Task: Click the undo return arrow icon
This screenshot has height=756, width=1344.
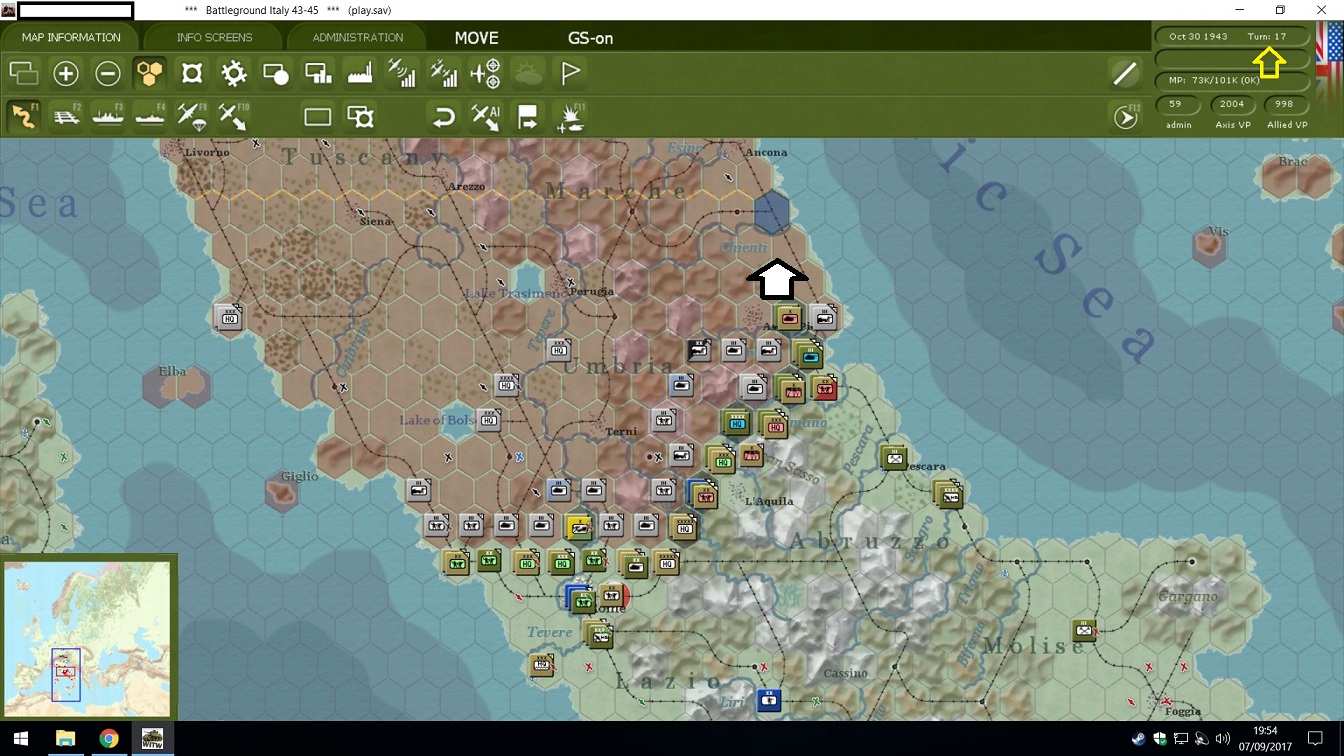Action: tap(443, 117)
